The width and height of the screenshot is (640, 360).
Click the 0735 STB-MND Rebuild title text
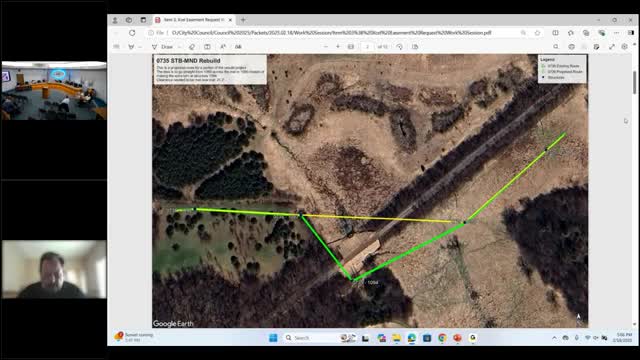[188, 60]
